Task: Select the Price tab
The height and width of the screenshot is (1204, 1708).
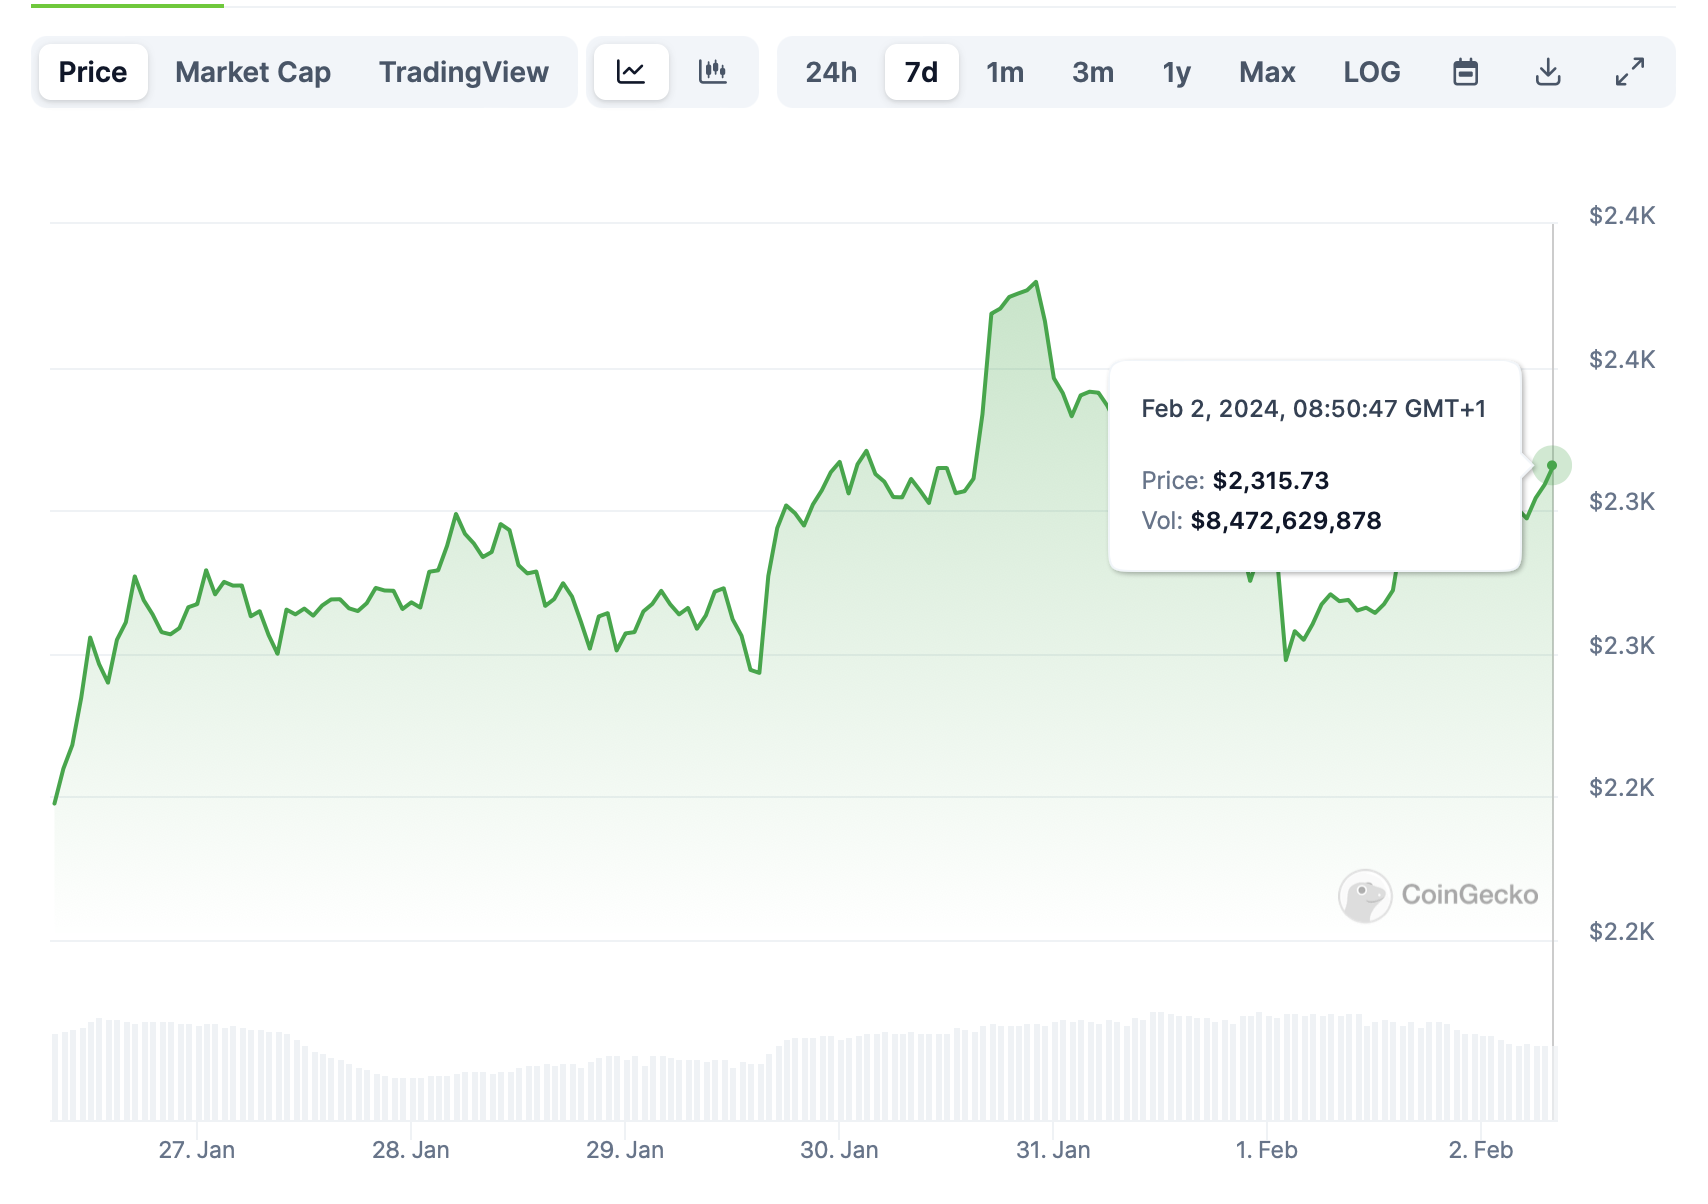Action: (x=93, y=72)
